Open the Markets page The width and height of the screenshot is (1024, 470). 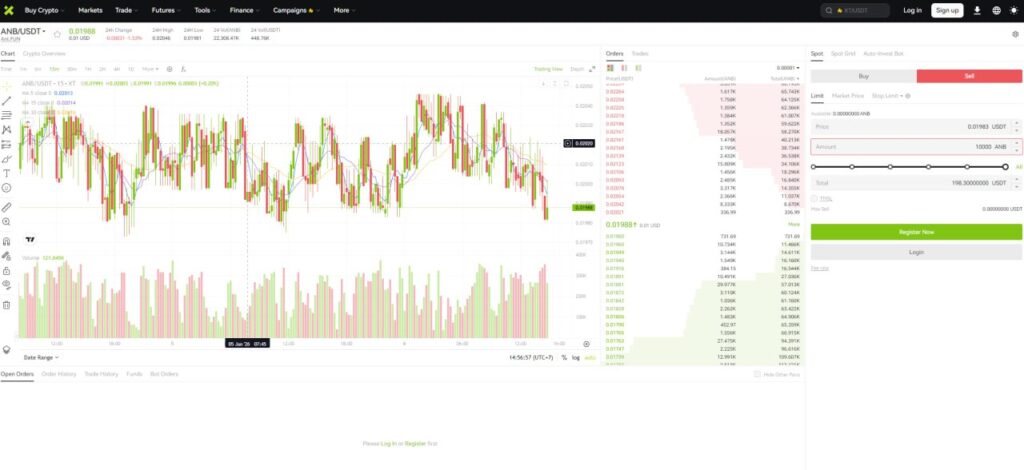coord(90,10)
